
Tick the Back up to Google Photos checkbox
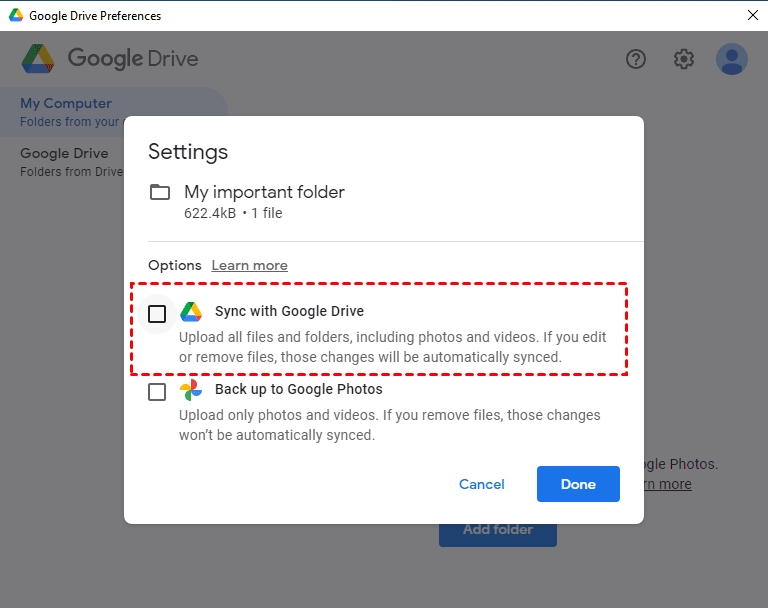(x=157, y=392)
